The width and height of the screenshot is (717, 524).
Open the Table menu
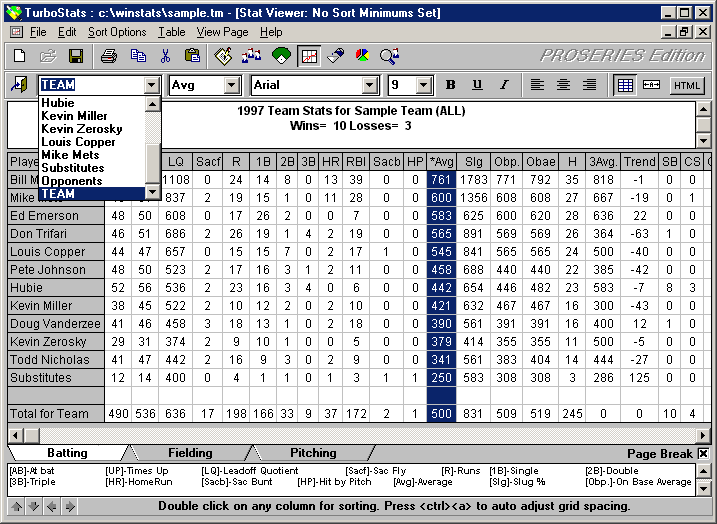171,32
